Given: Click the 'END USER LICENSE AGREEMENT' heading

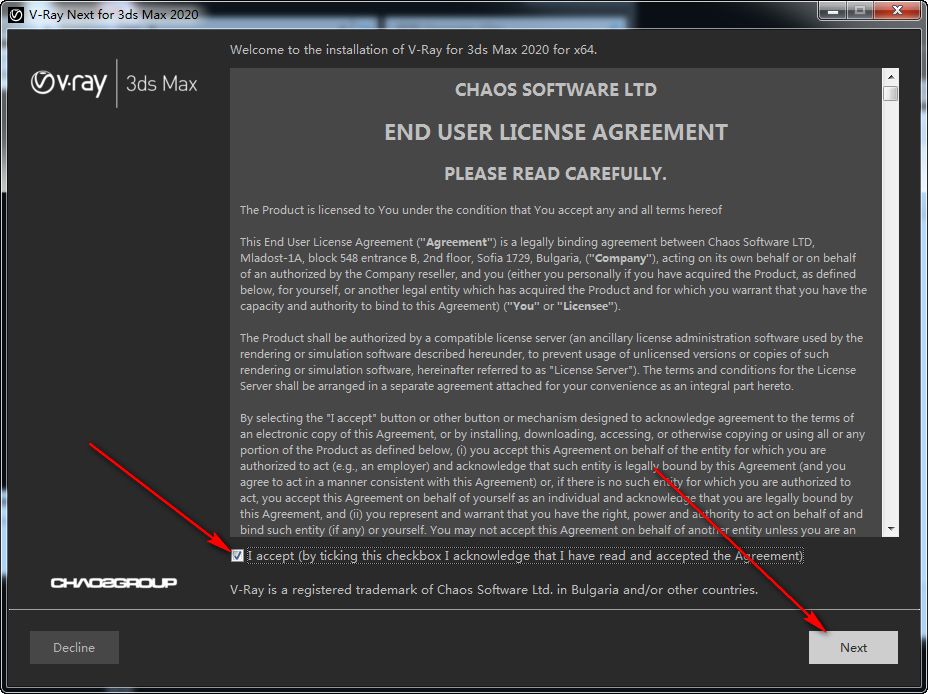Looking at the screenshot, I should coord(556,132).
